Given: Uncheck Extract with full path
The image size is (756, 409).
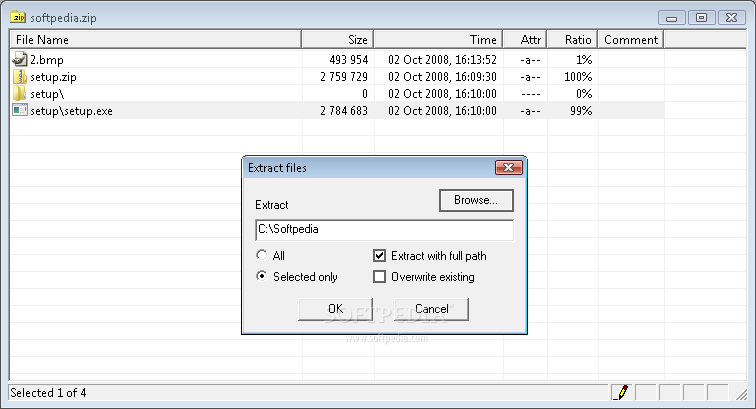Looking at the screenshot, I should tap(379, 256).
